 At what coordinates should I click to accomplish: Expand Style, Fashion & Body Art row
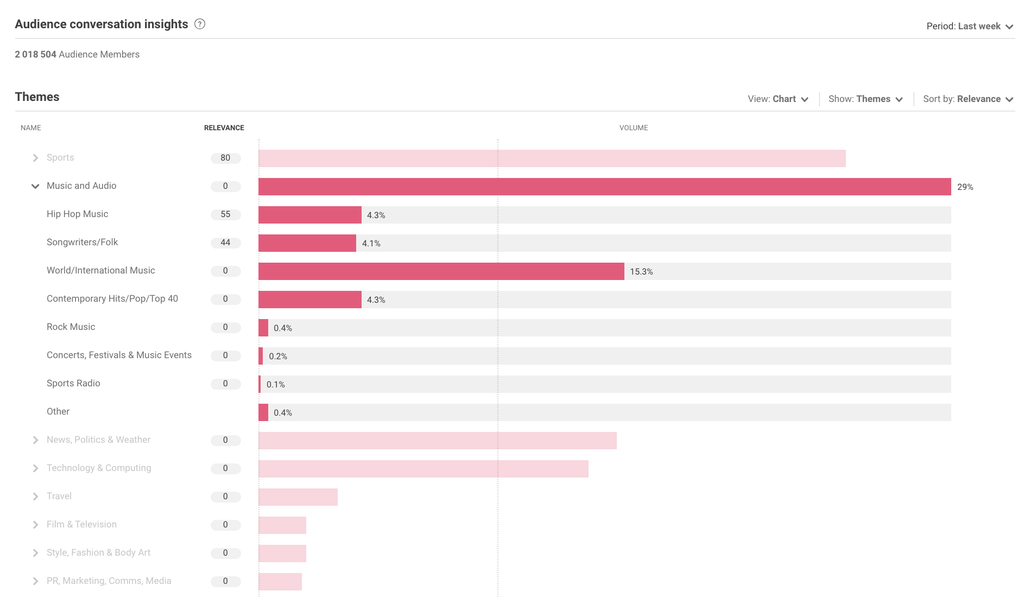[35, 553]
